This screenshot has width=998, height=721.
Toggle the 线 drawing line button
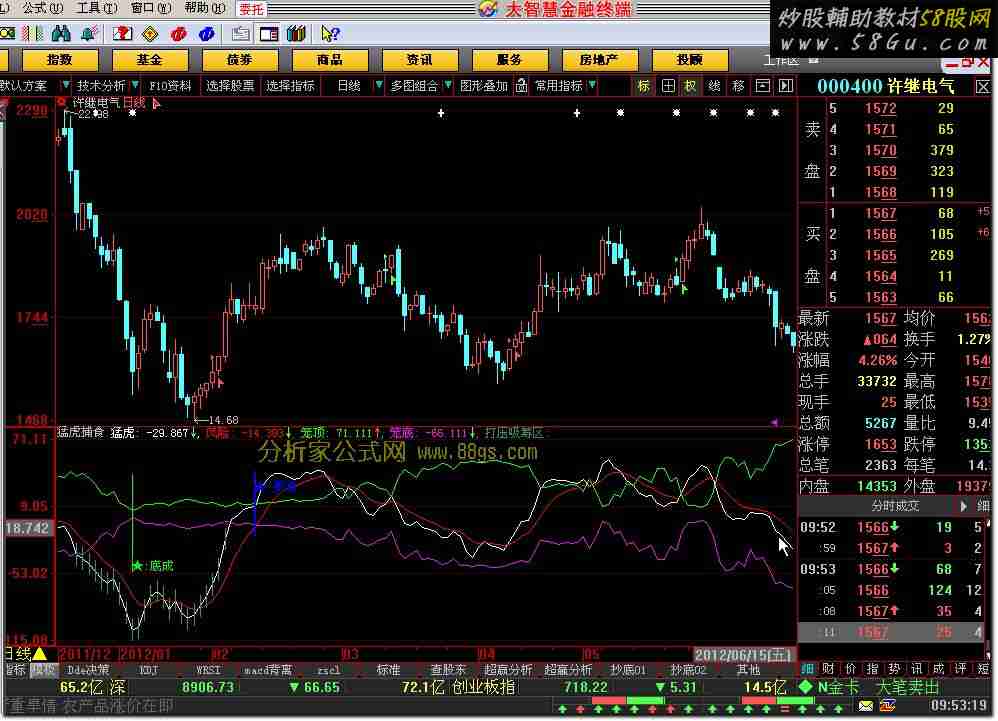tap(714, 85)
